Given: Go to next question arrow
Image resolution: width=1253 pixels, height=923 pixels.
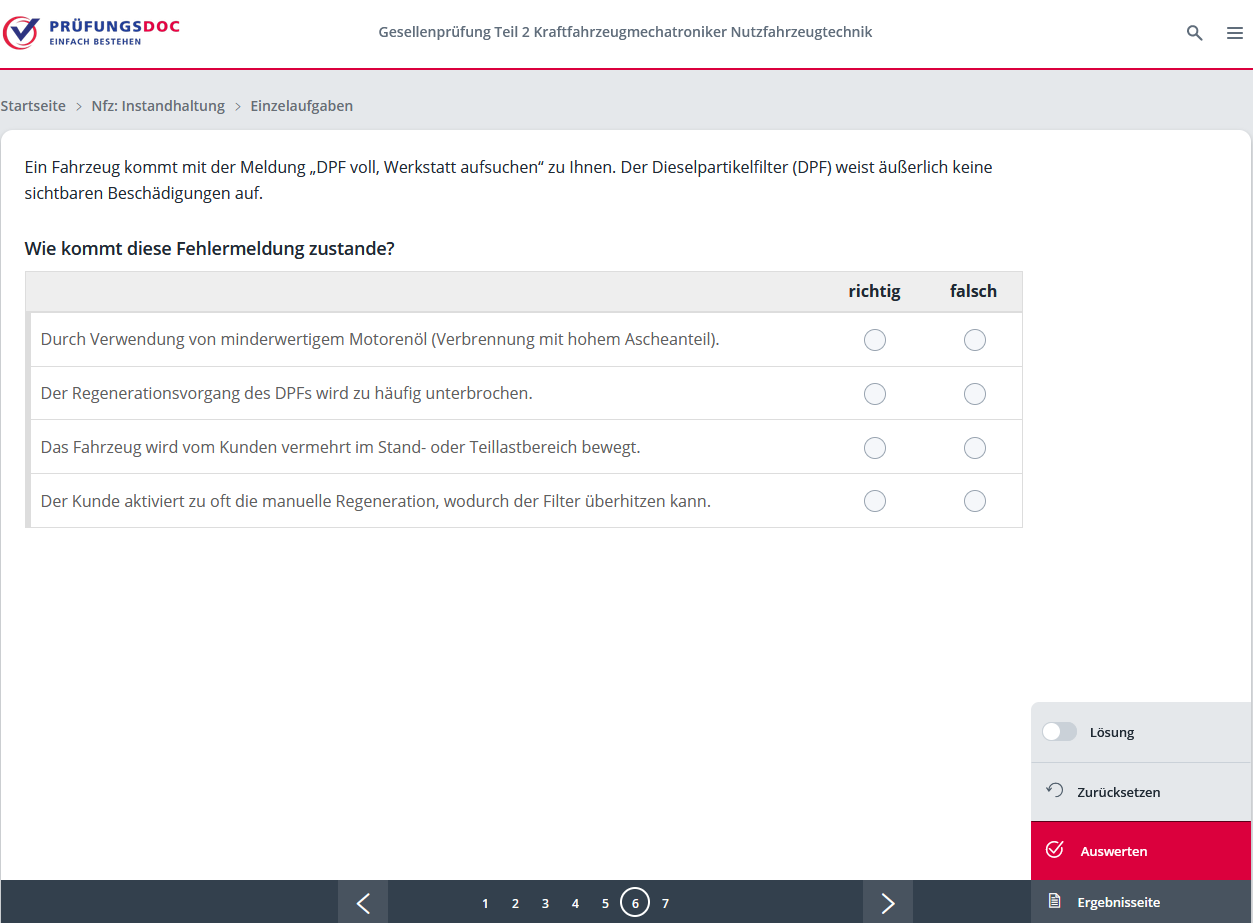Looking at the screenshot, I should (x=887, y=903).
